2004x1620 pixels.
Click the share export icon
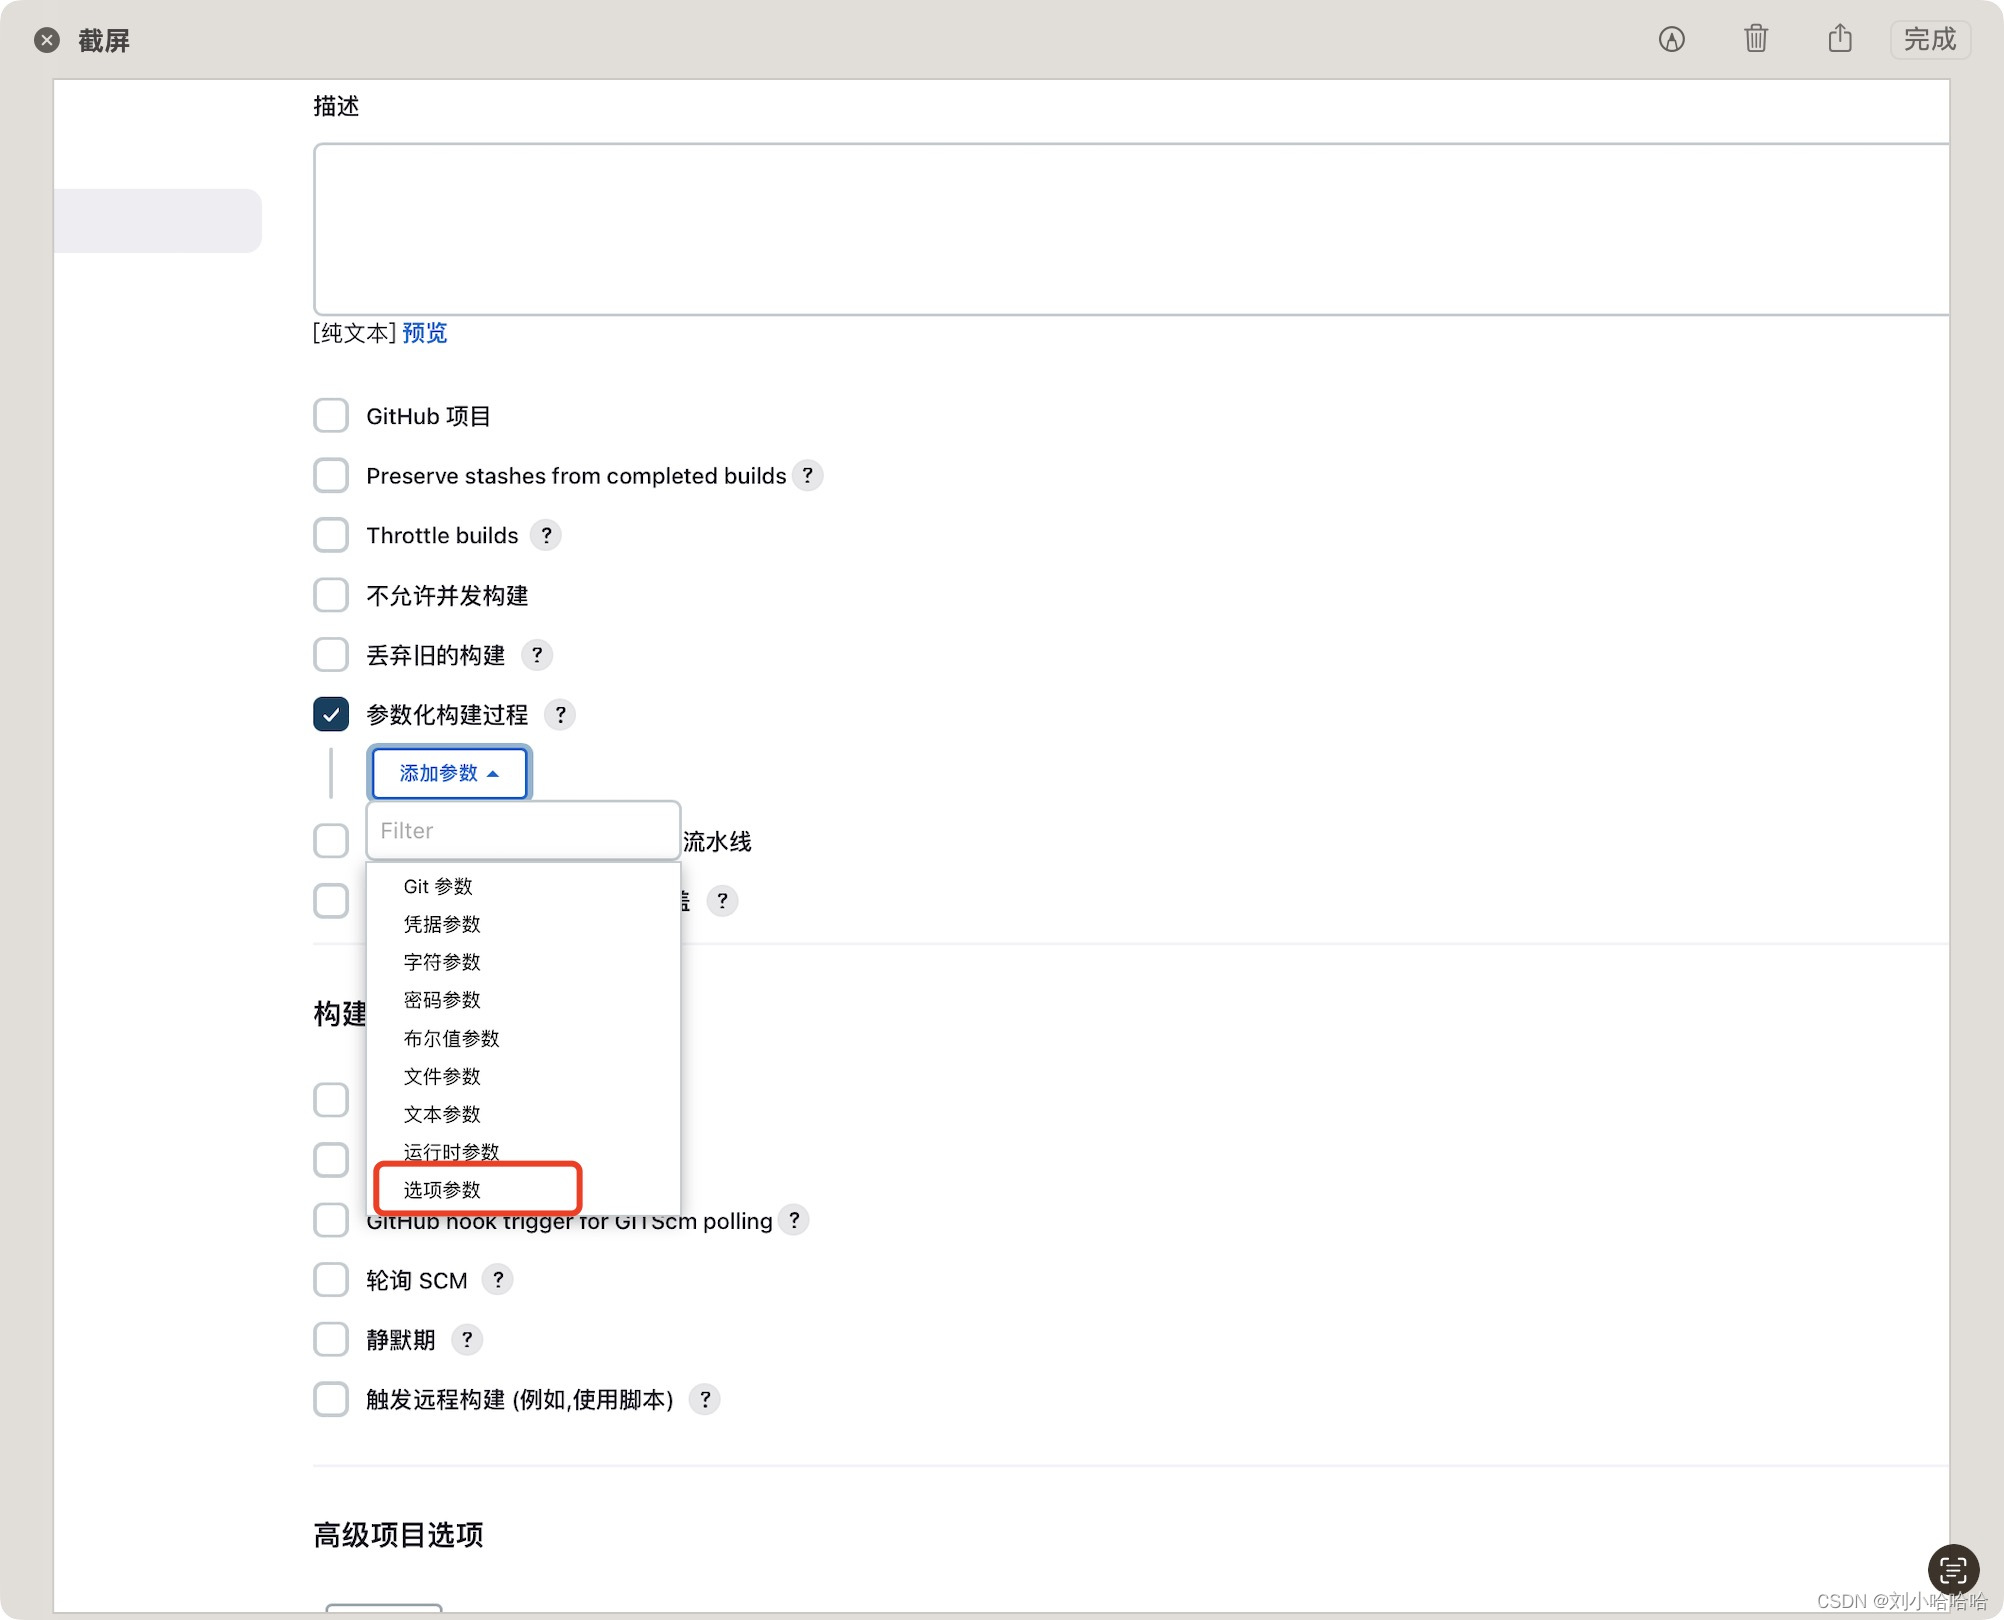(1839, 39)
